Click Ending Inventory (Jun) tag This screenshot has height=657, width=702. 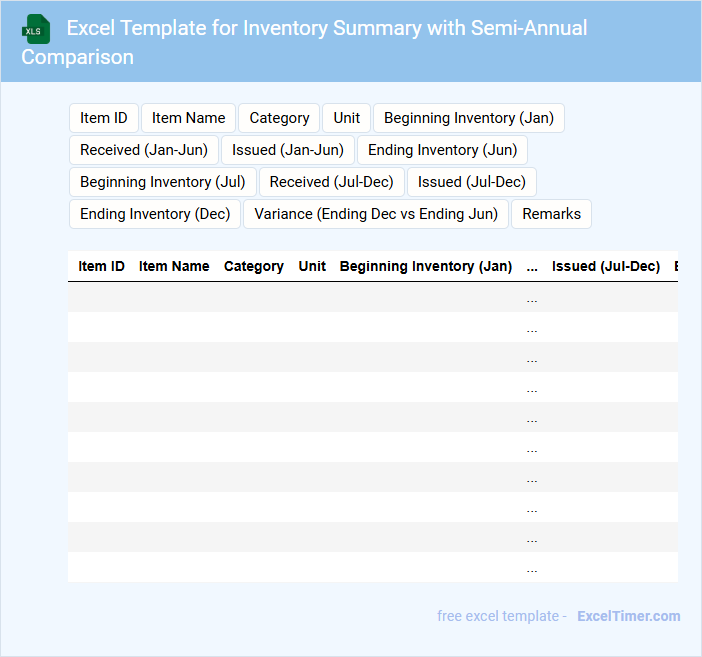click(x=442, y=150)
